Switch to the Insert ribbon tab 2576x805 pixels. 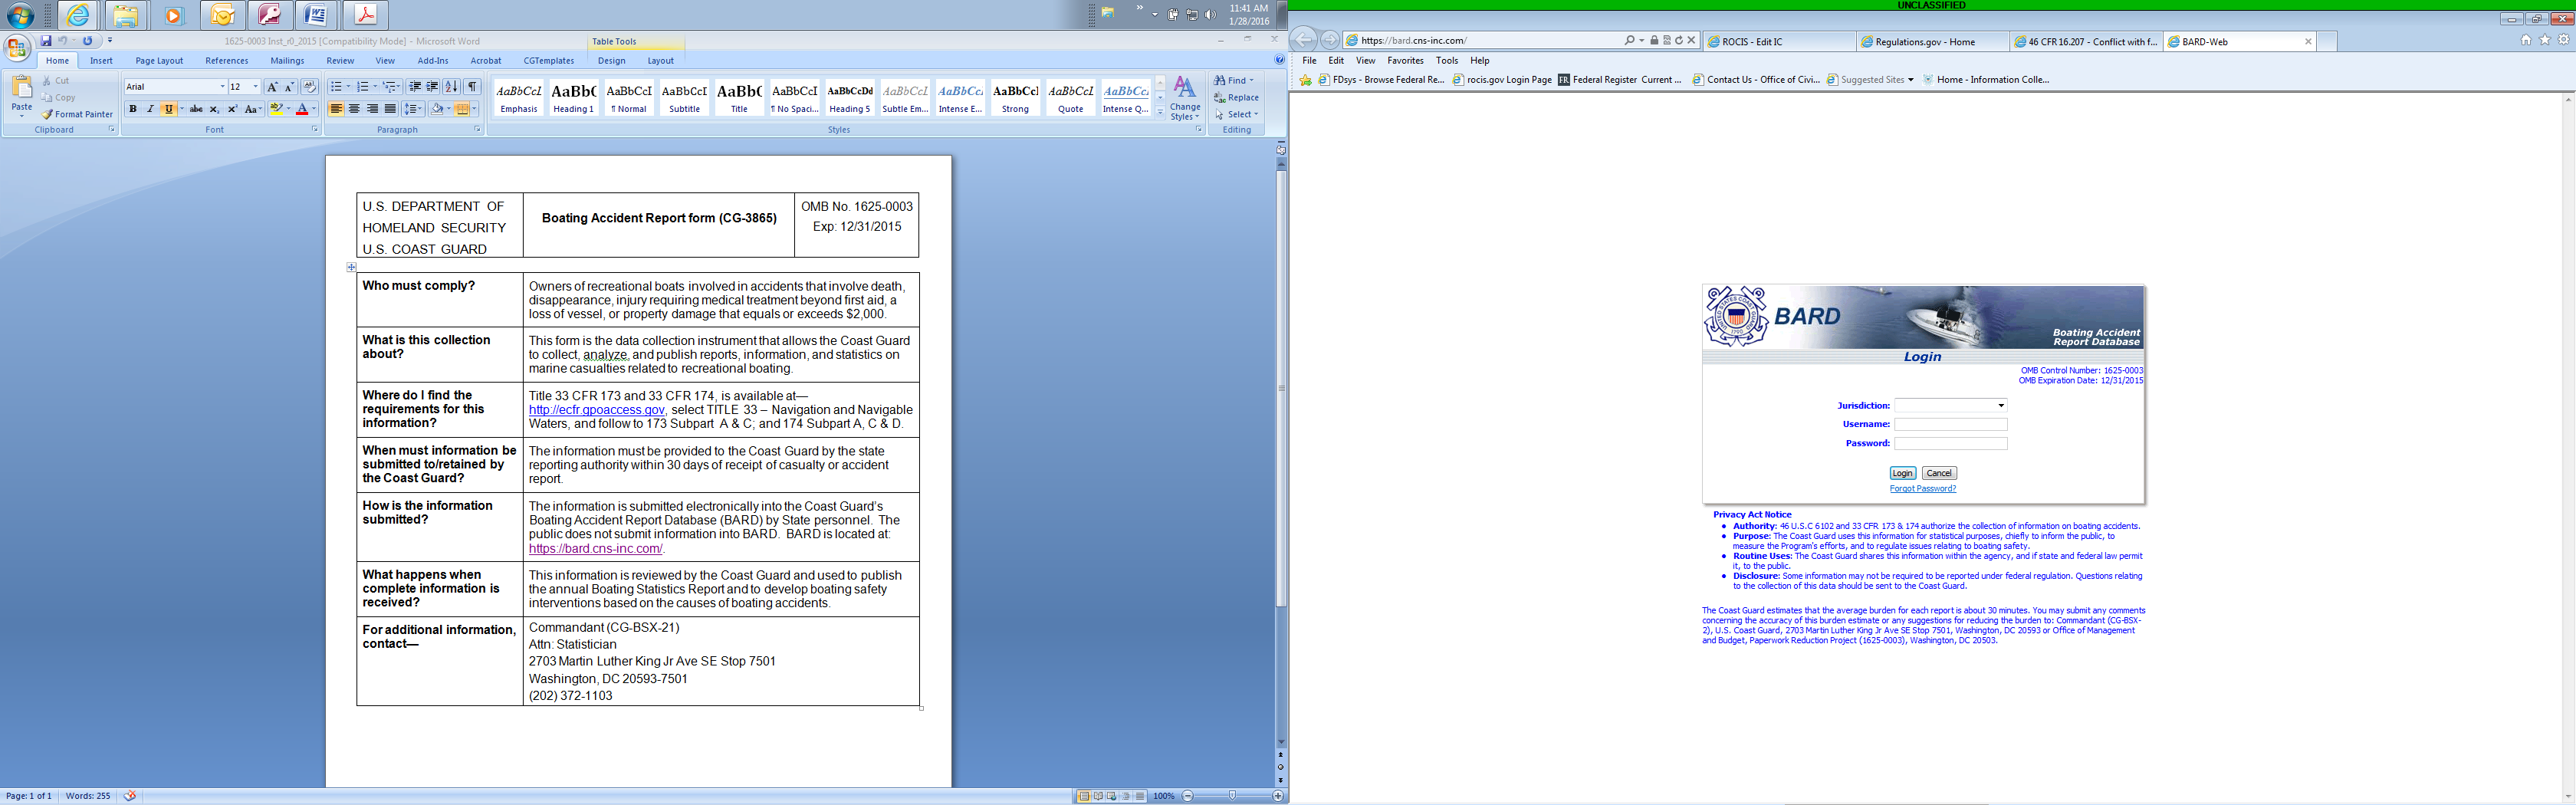pos(101,61)
